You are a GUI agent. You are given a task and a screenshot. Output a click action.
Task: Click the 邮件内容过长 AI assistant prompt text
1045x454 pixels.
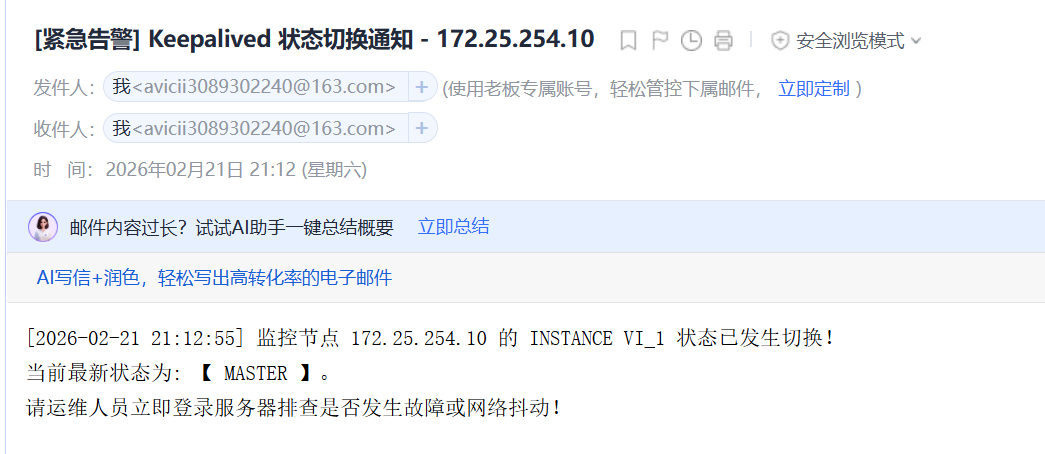[231, 227]
